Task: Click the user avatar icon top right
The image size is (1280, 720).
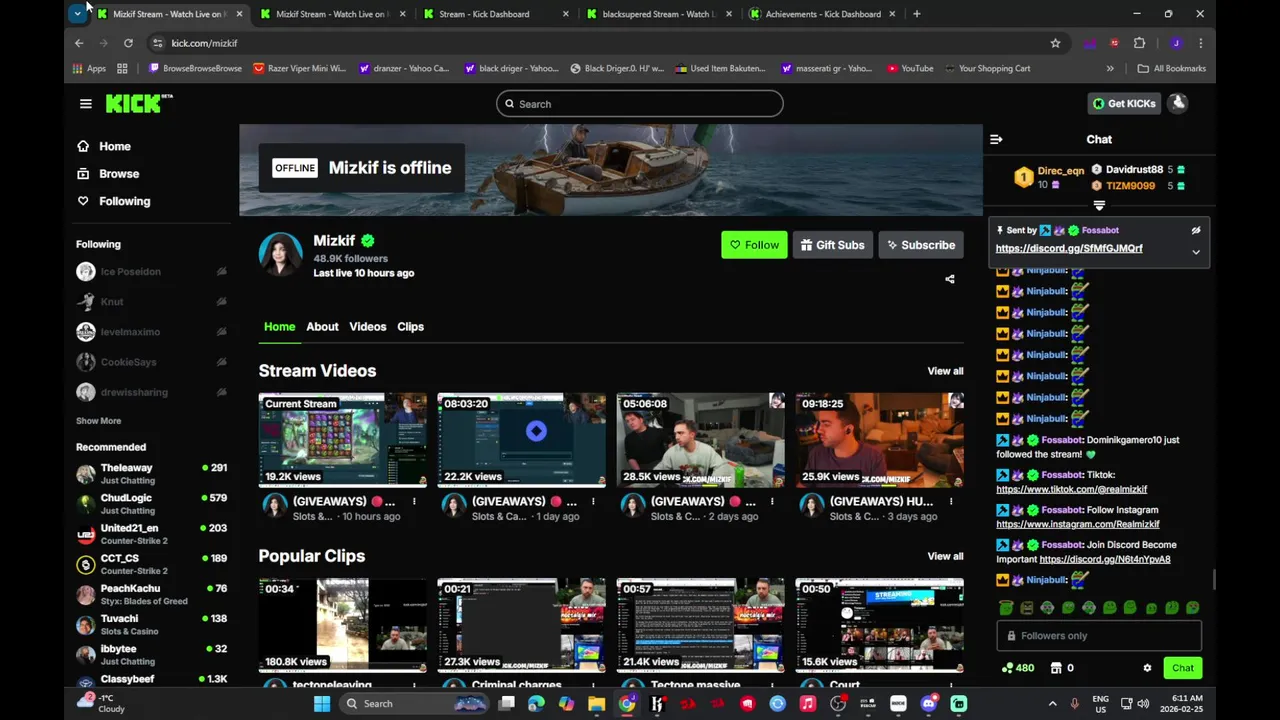Action: tap(1178, 103)
